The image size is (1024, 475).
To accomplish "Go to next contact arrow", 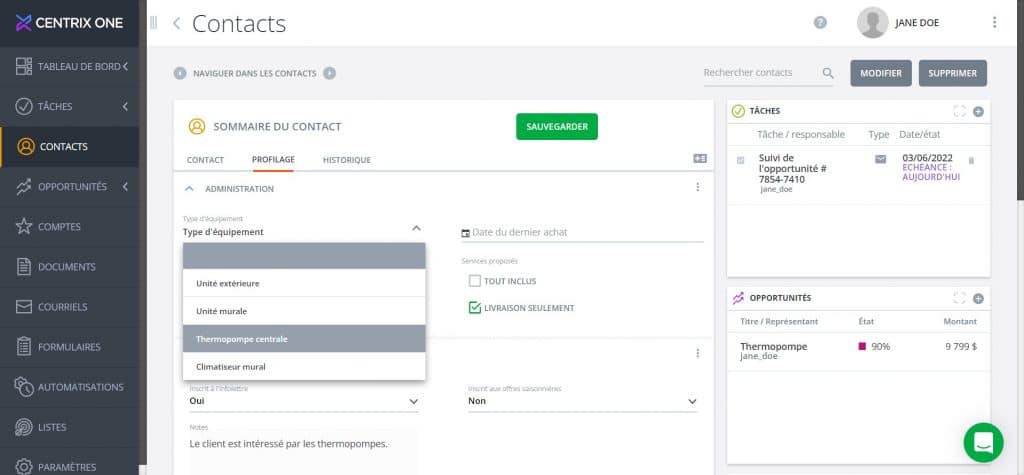I will [x=330, y=73].
